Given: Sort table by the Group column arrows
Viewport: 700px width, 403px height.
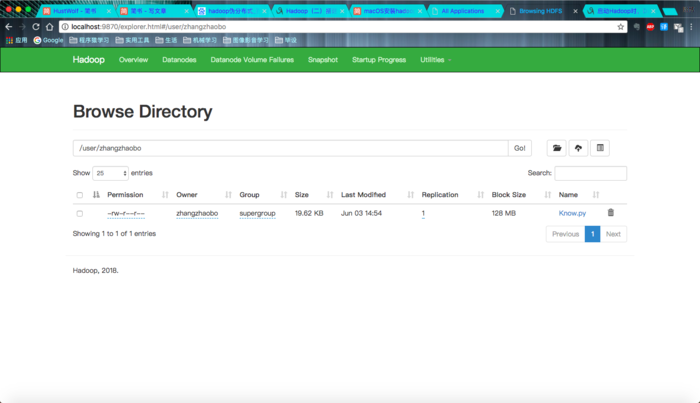Looking at the screenshot, I should tap(284, 195).
